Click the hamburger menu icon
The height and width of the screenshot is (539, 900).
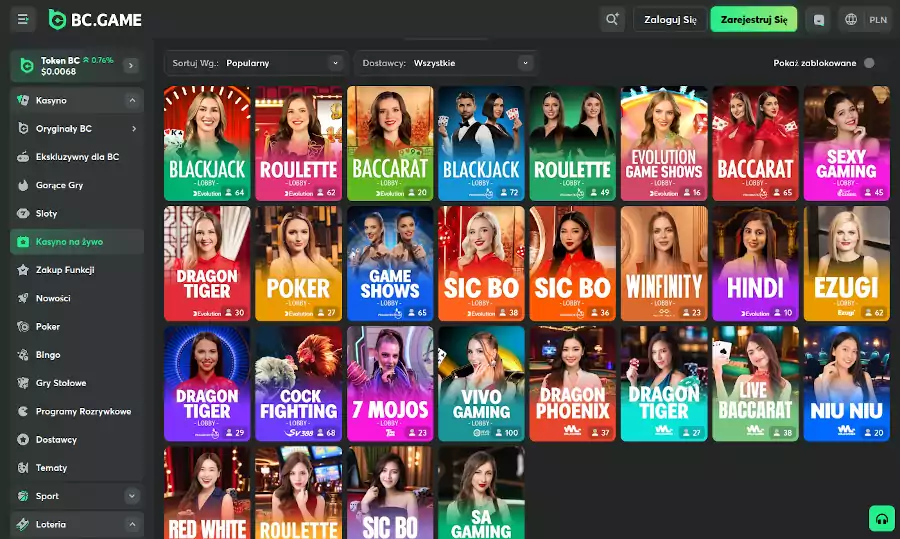24,19
